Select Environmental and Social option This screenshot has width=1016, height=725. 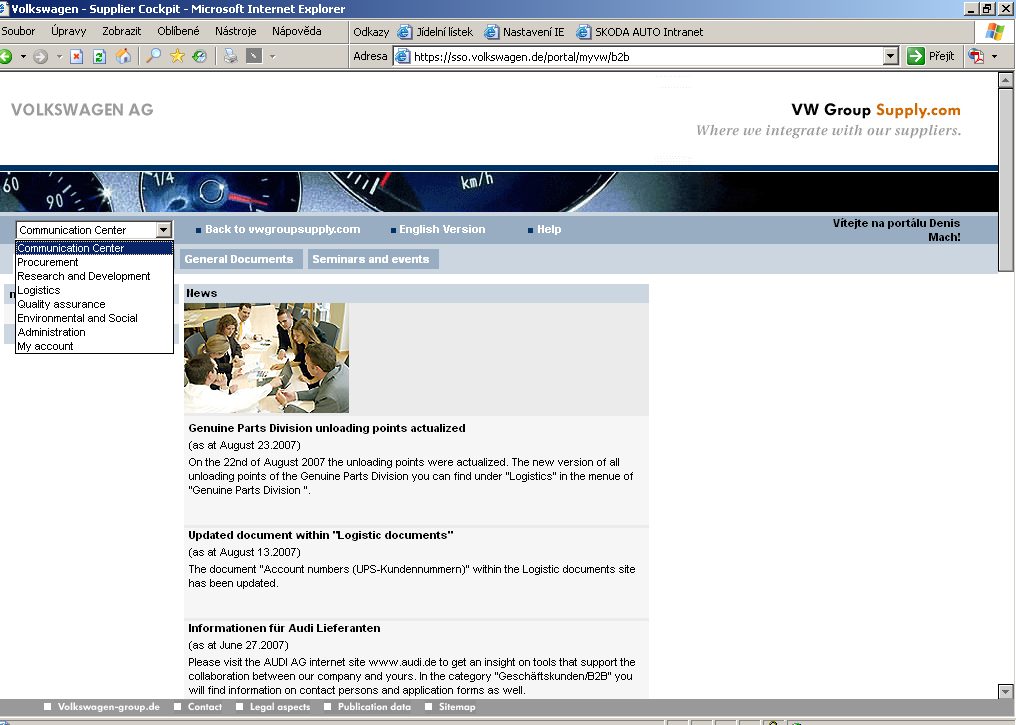pyautogui.click(x=95, y=318)
